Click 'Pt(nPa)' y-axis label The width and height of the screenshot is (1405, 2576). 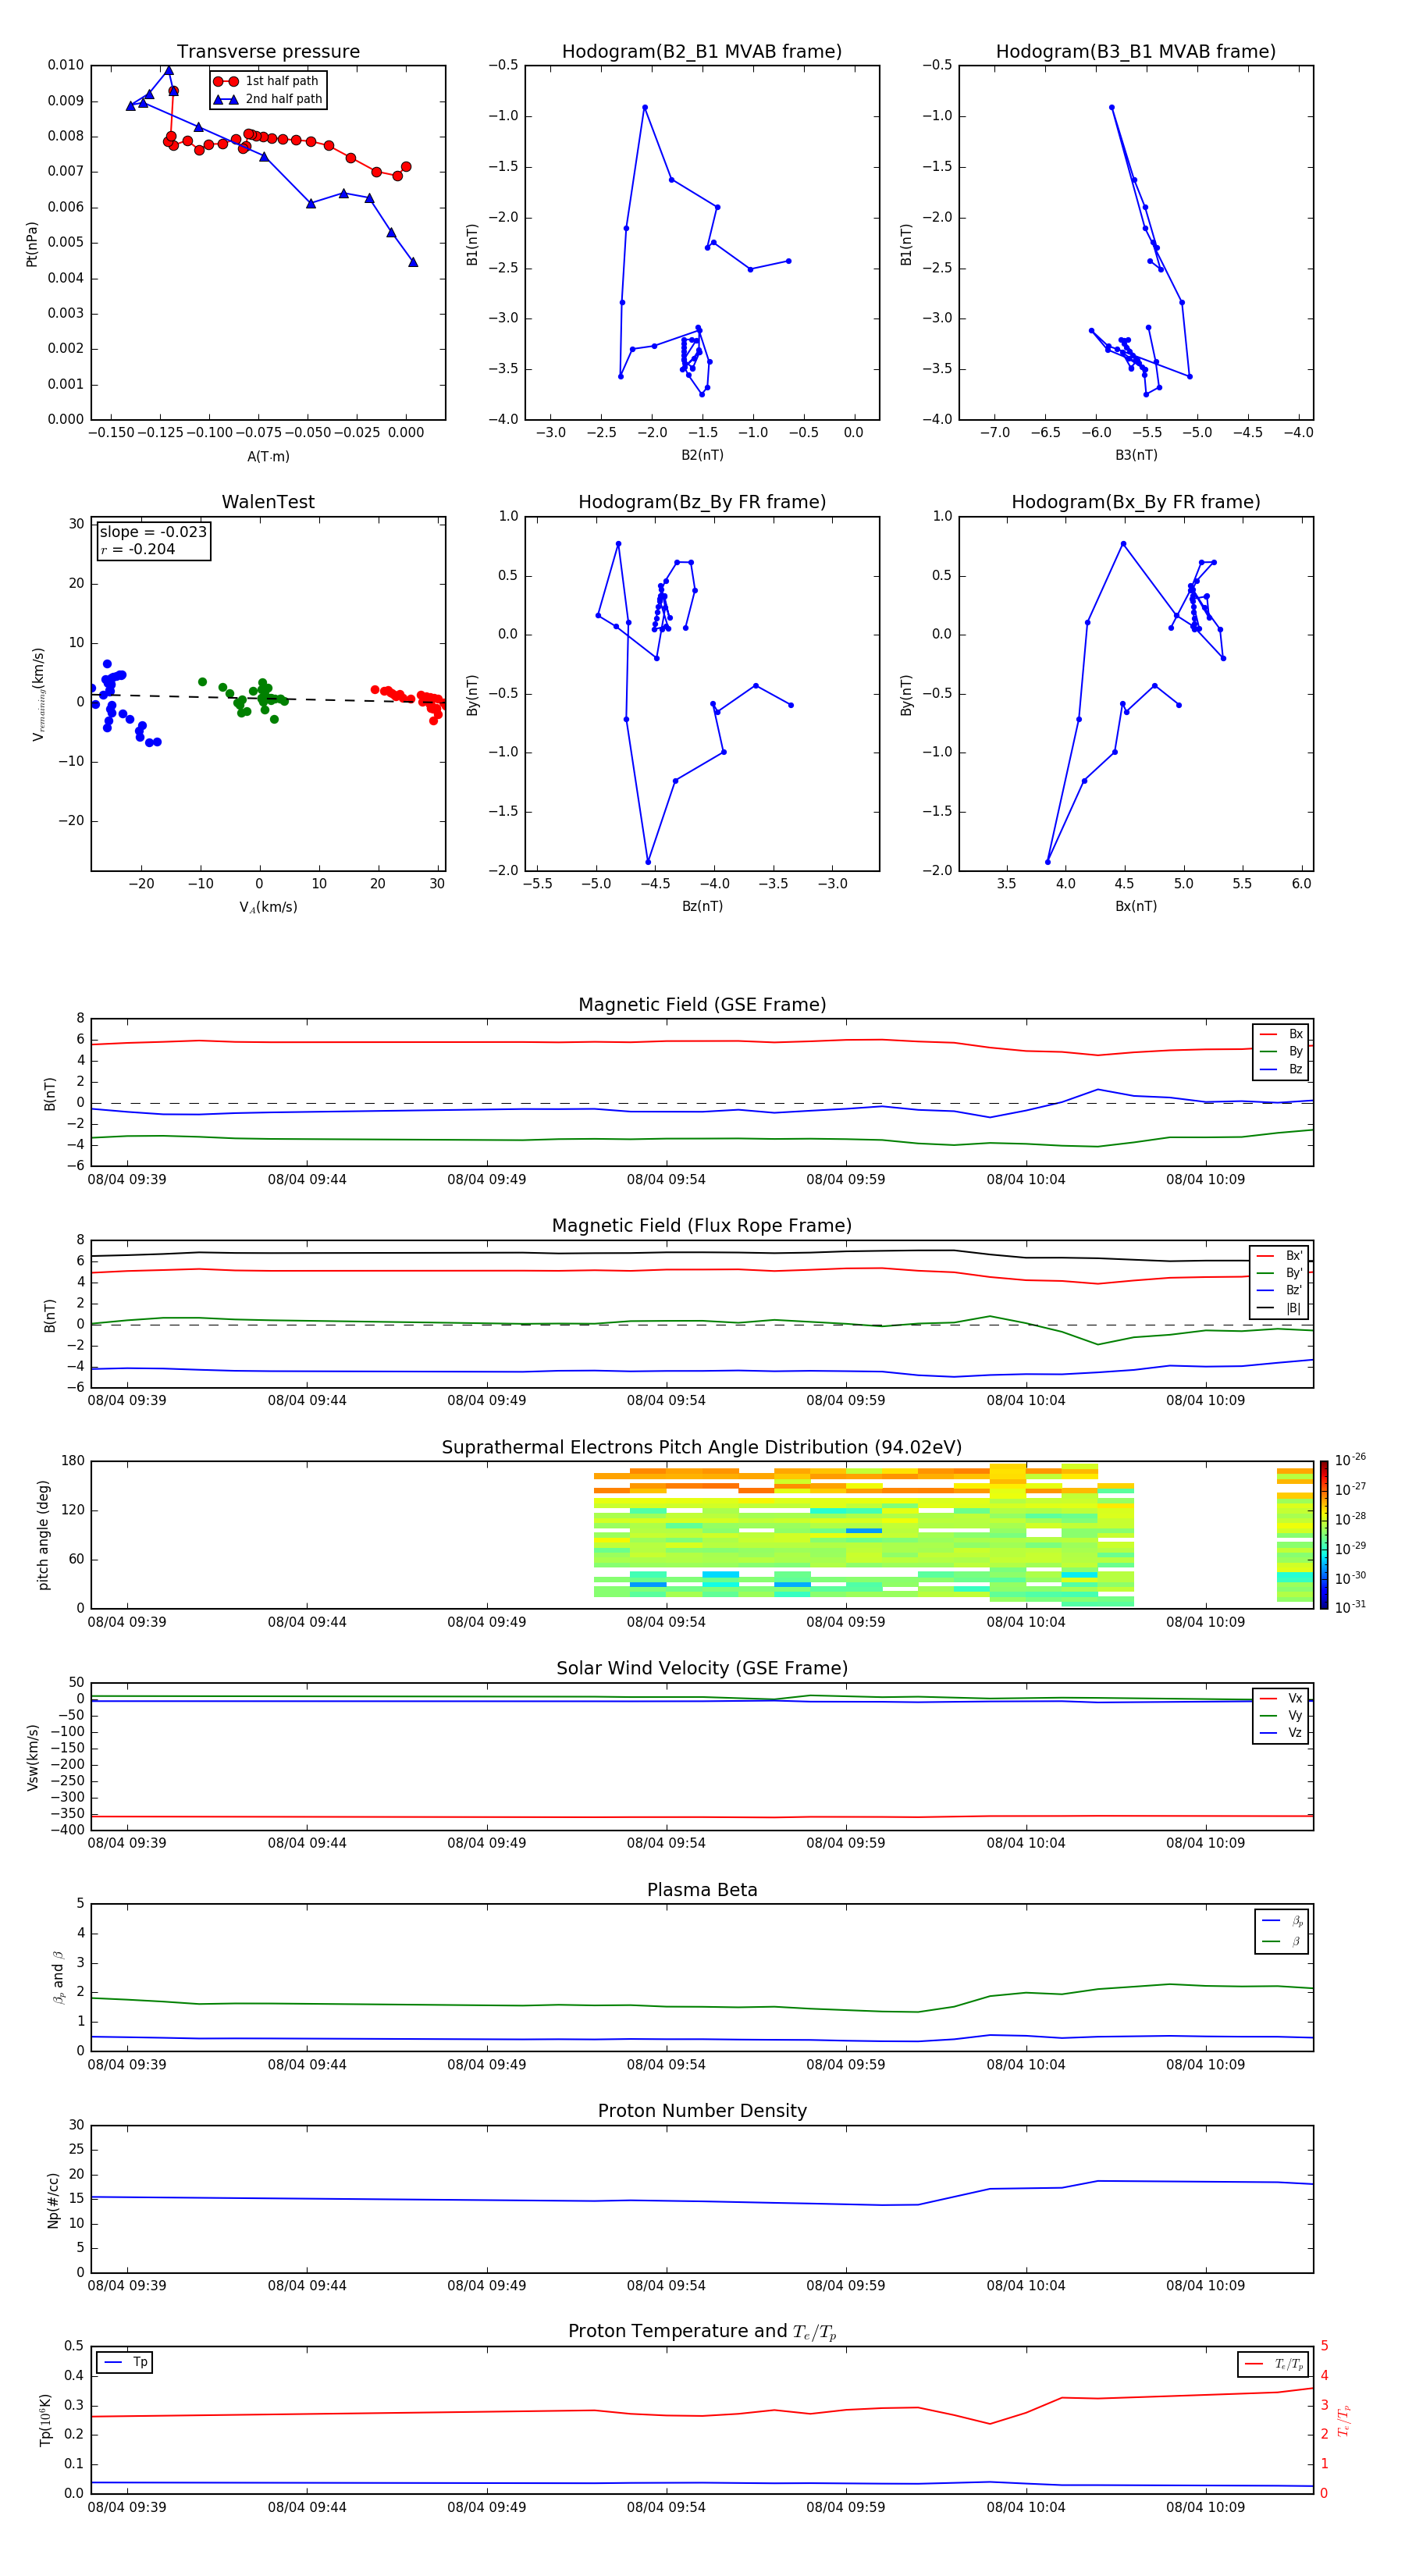pyautogui.click(x=32, y=244)
